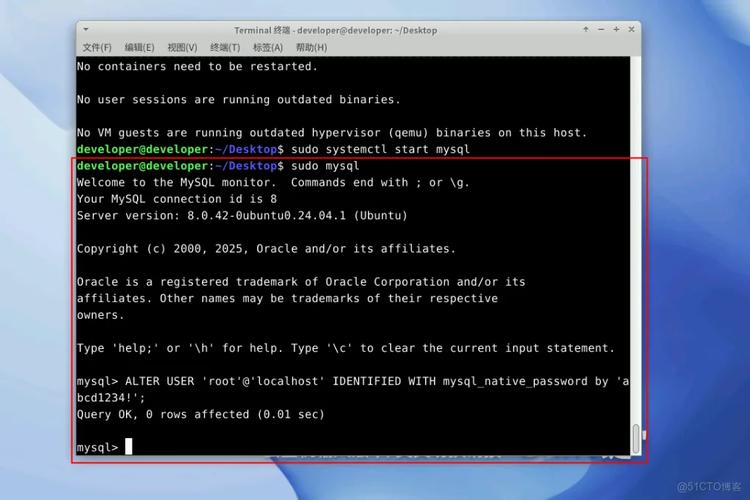Maximize the Terminal window with the plus icon
This screenshot has height=500, width=750.
pyautogui.click(x=614, y=30)
